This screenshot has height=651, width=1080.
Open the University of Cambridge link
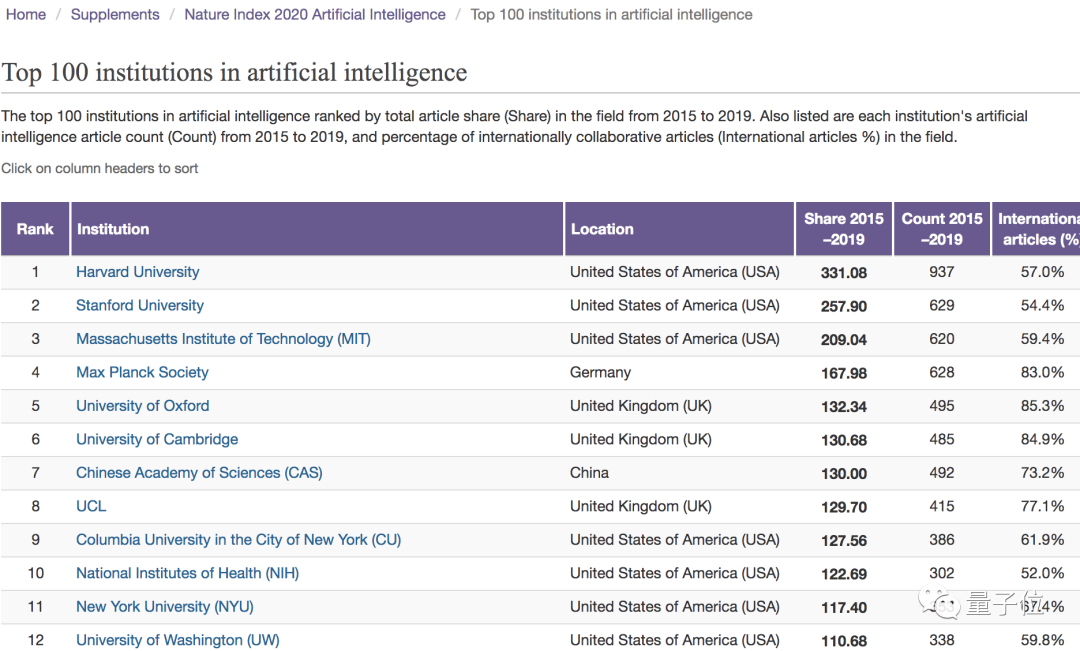(157, 440)
